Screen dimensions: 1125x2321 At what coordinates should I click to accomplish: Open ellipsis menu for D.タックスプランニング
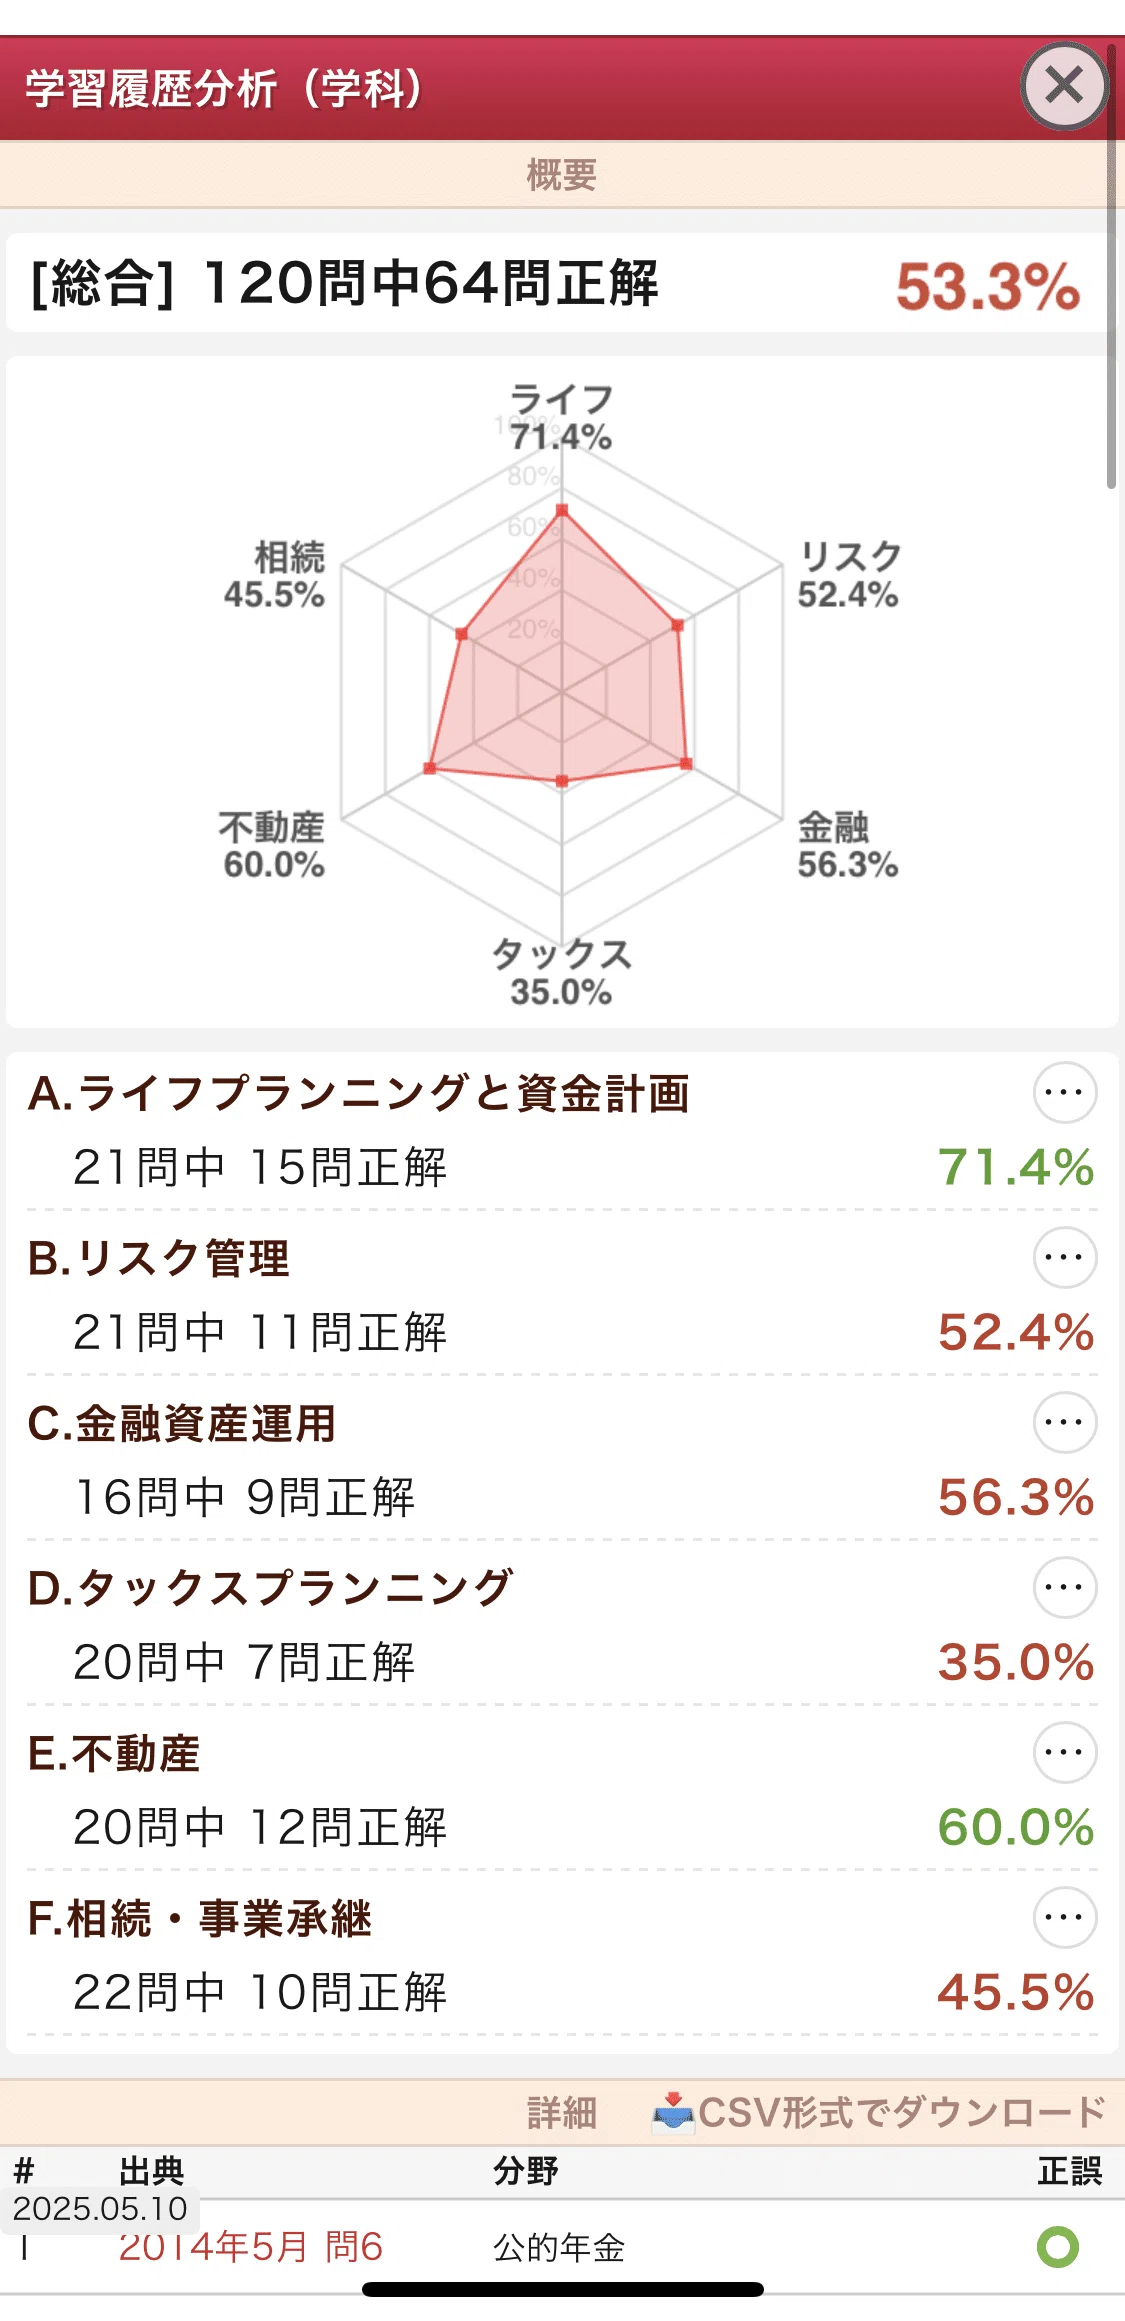click(x=1064, y=1587)
